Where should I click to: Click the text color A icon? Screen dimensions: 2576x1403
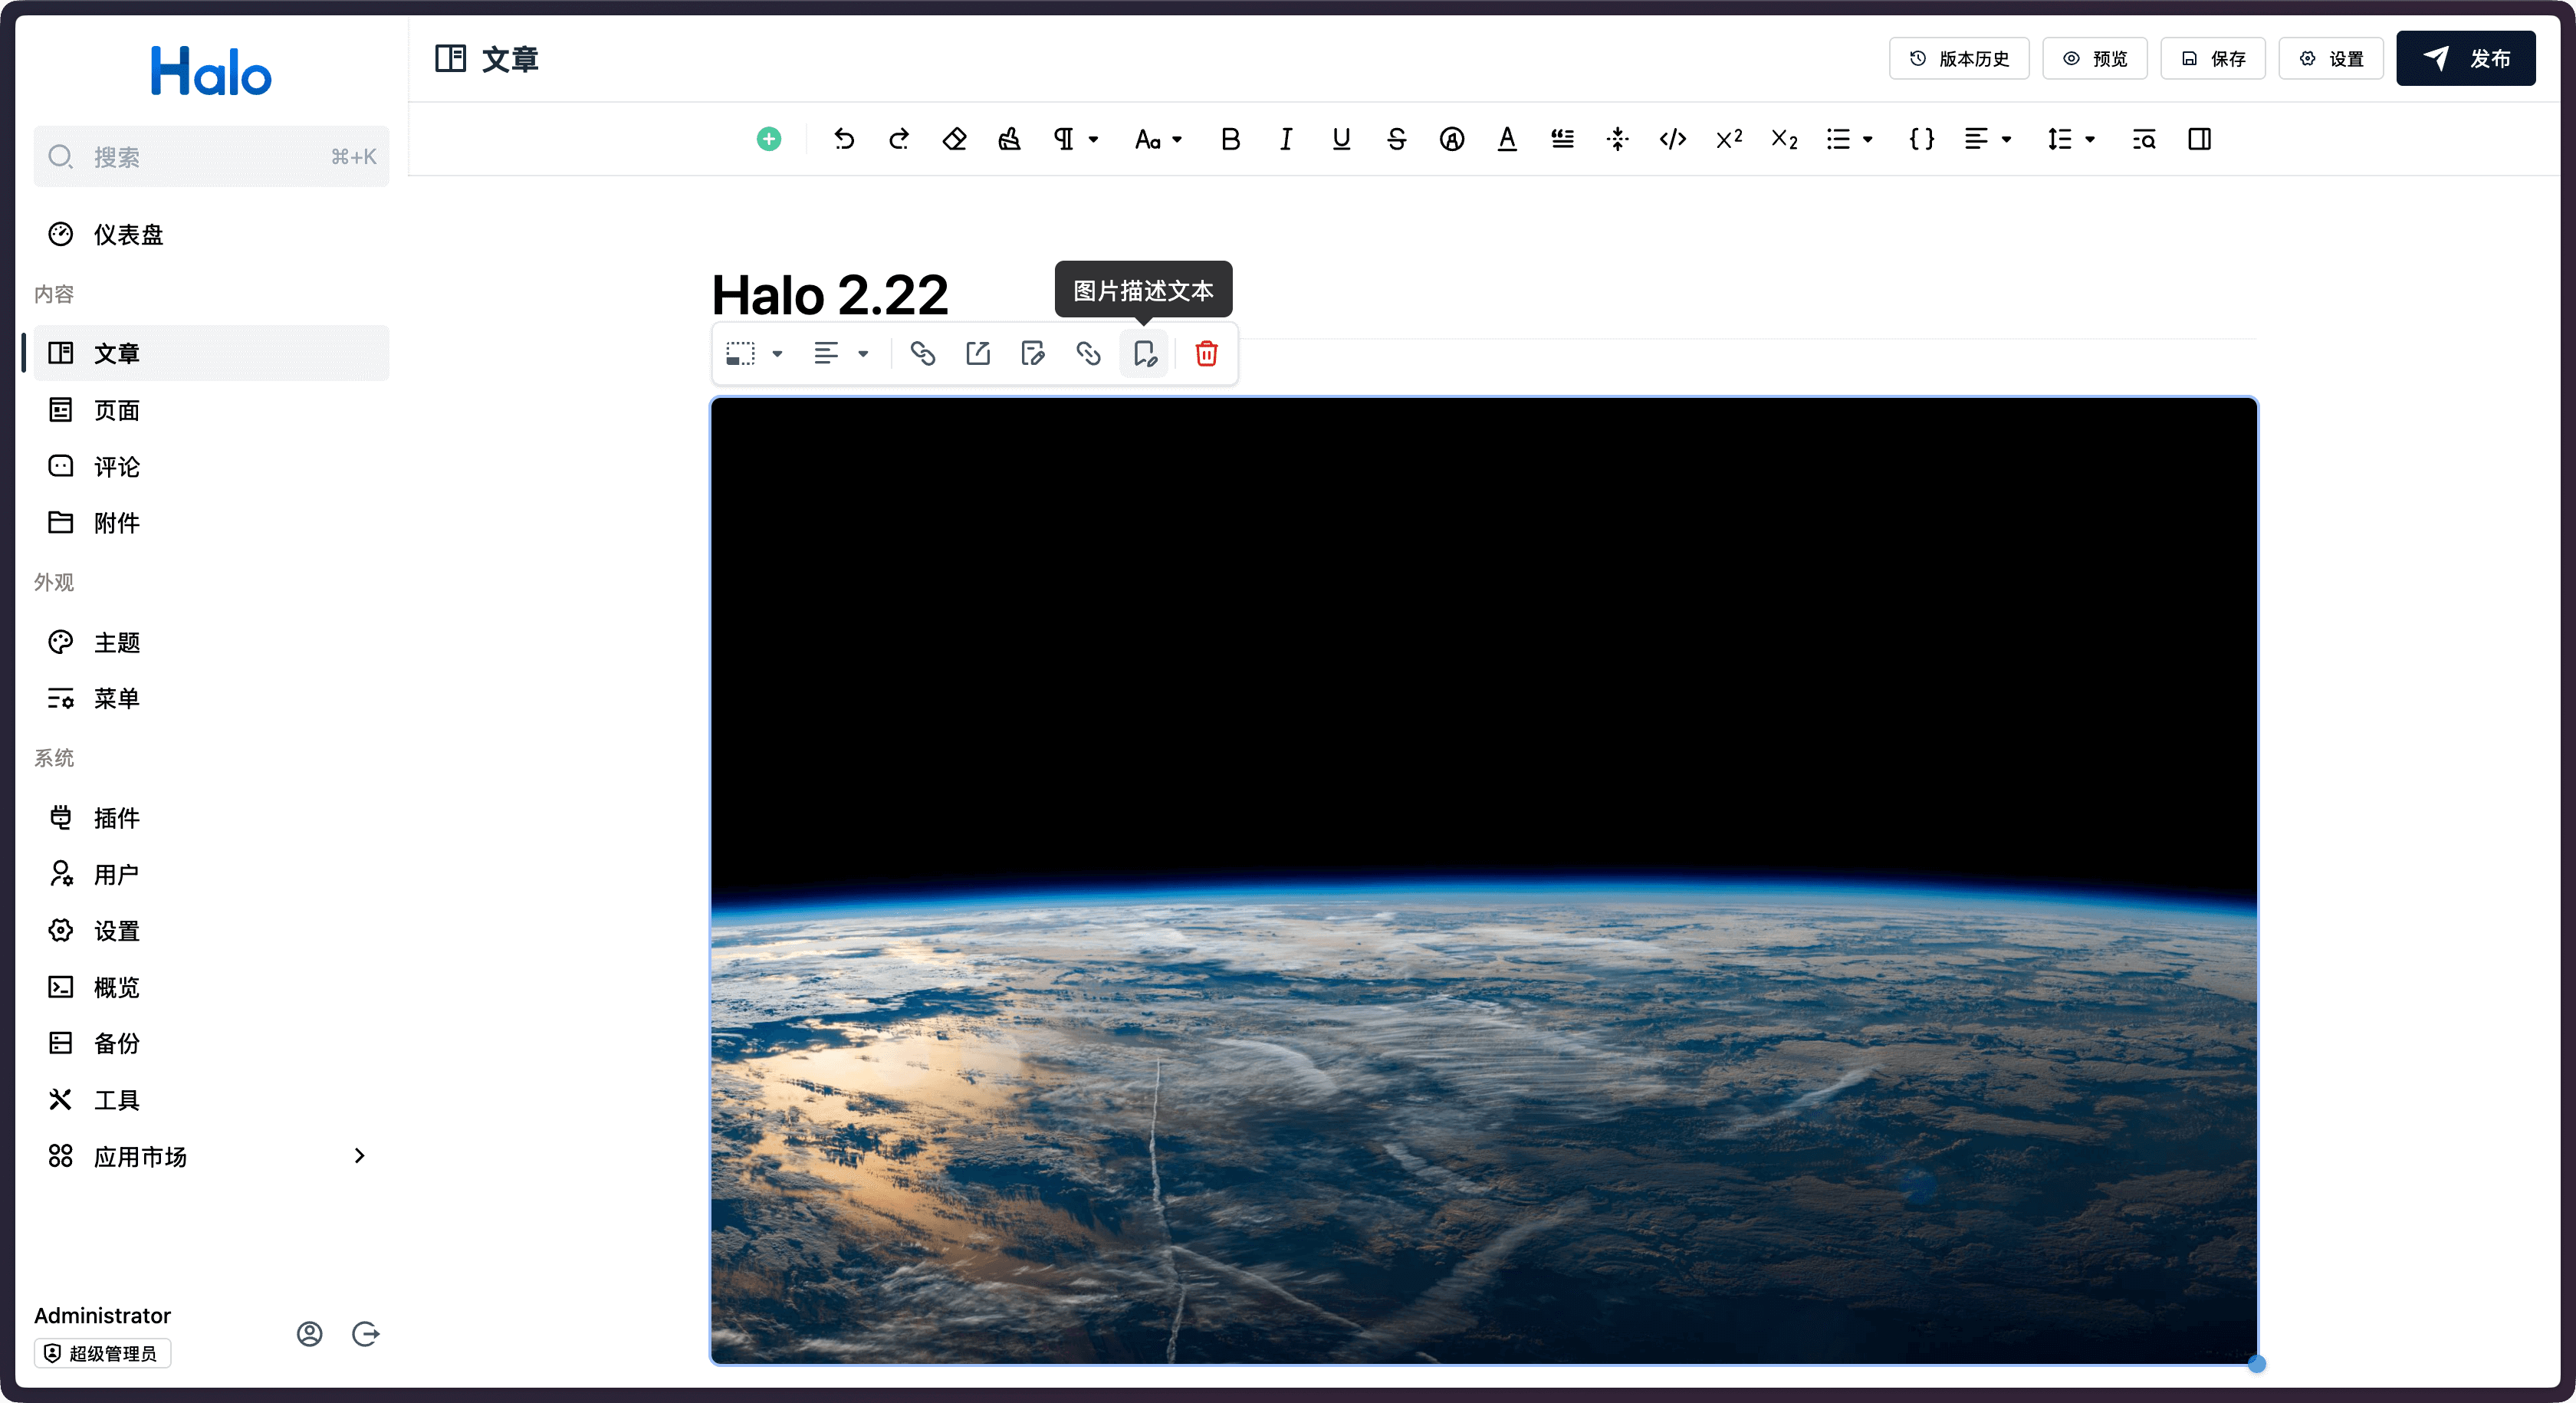click(1506, 139)
